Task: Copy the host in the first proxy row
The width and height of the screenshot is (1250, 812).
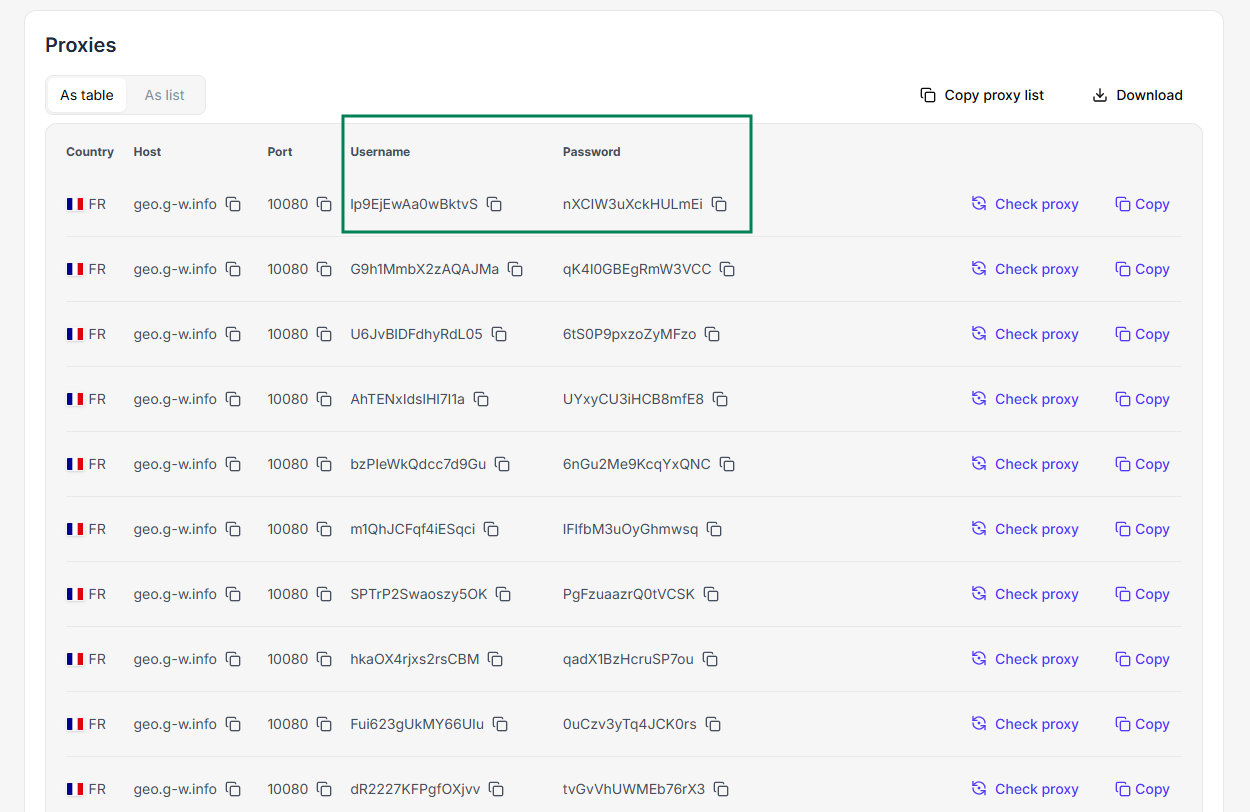Action: click(x=233, y=204)
